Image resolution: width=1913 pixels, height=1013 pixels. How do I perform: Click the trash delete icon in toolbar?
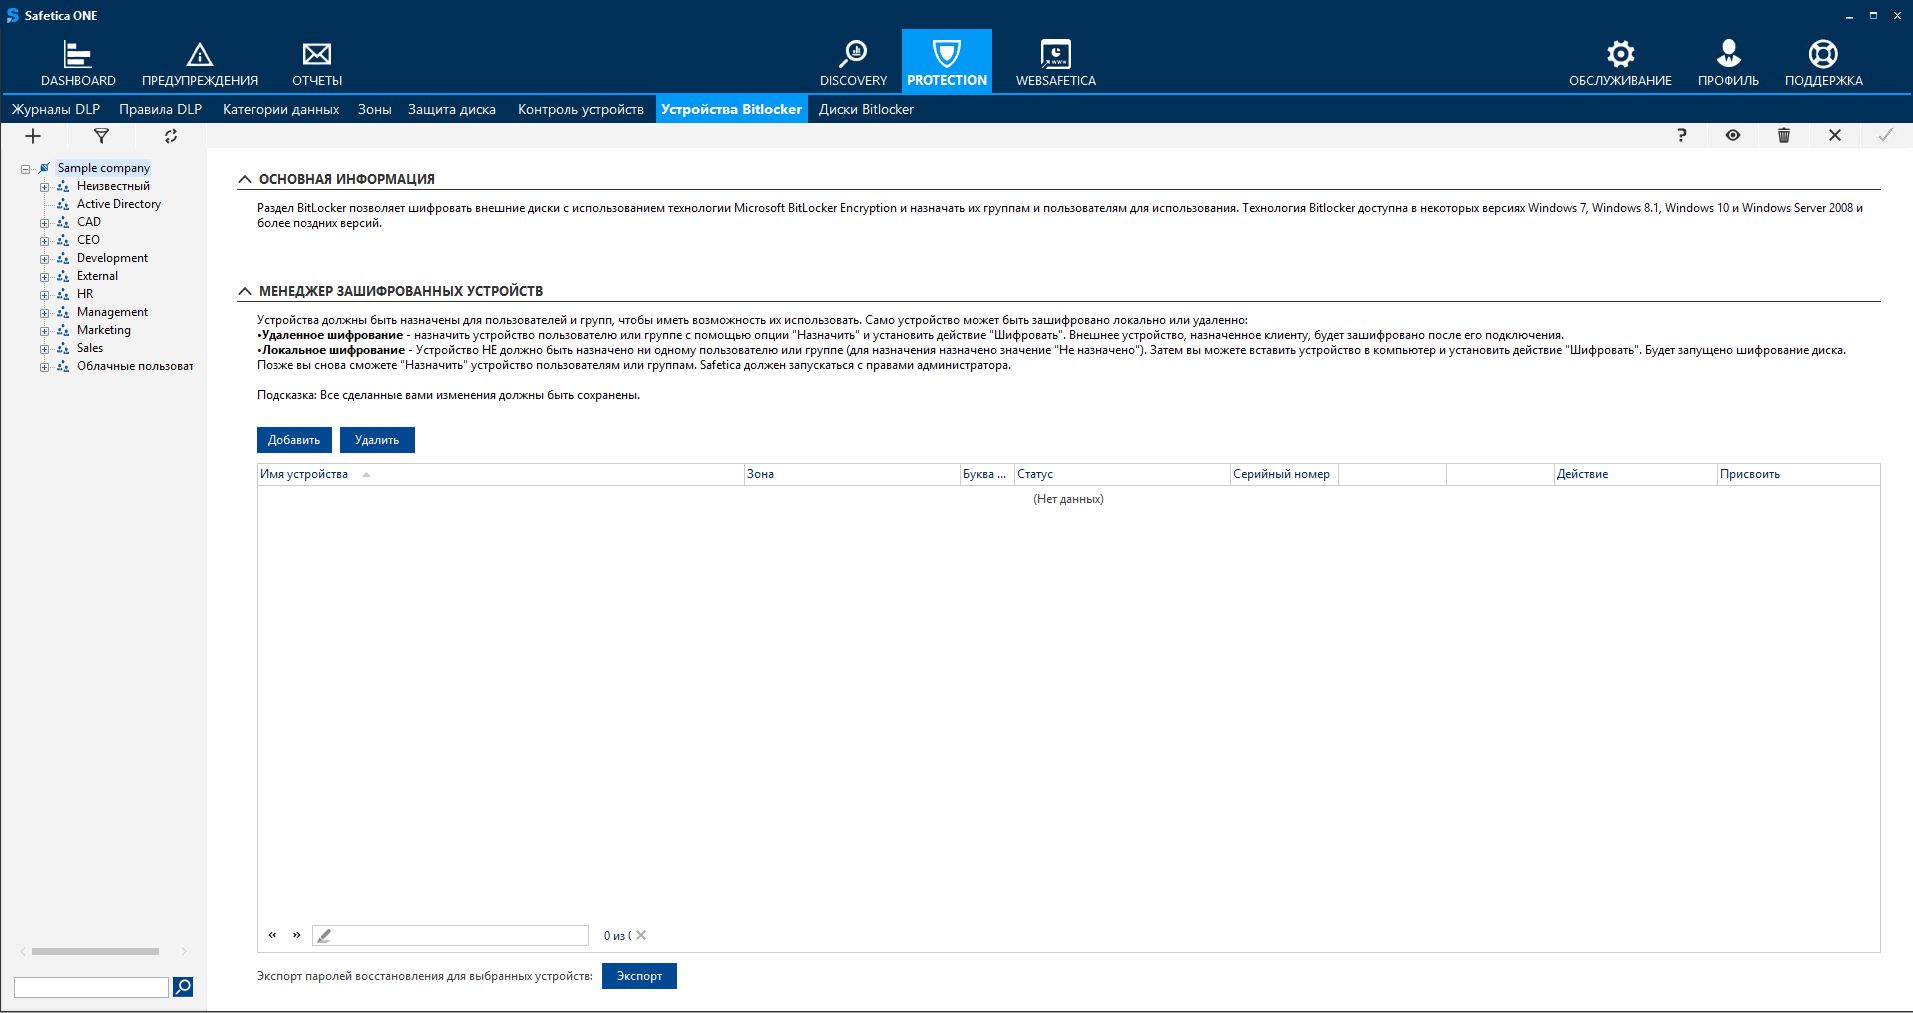coord(1784,135)
